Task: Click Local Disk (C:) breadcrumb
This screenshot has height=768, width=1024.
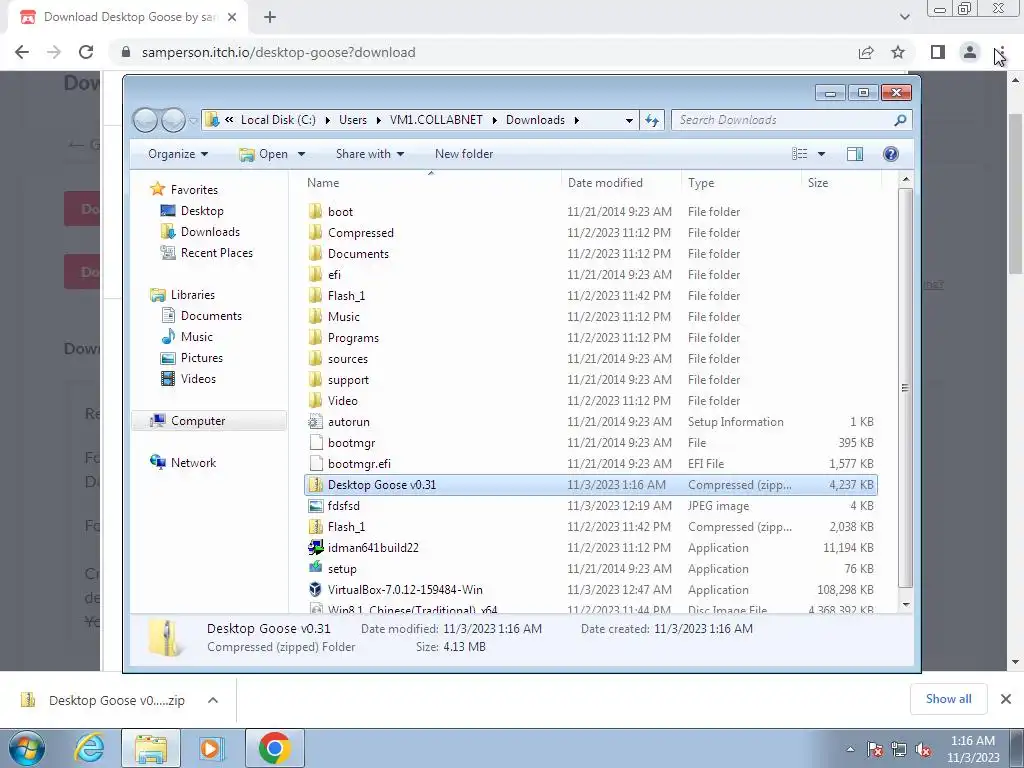Action: coord(278,120)
